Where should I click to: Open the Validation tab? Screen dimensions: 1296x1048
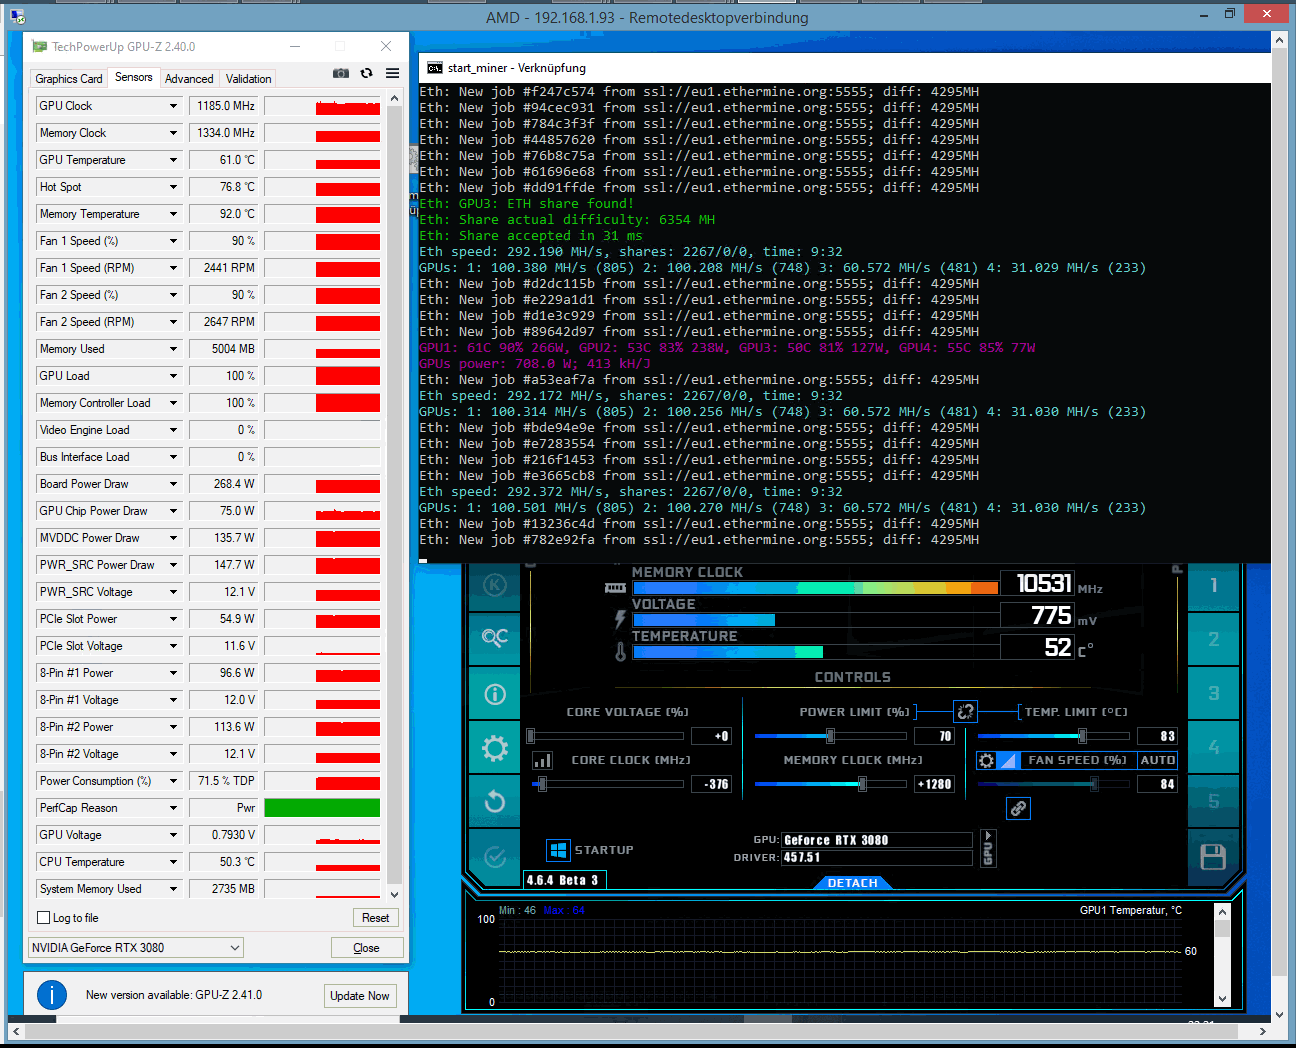pos(248,79)
